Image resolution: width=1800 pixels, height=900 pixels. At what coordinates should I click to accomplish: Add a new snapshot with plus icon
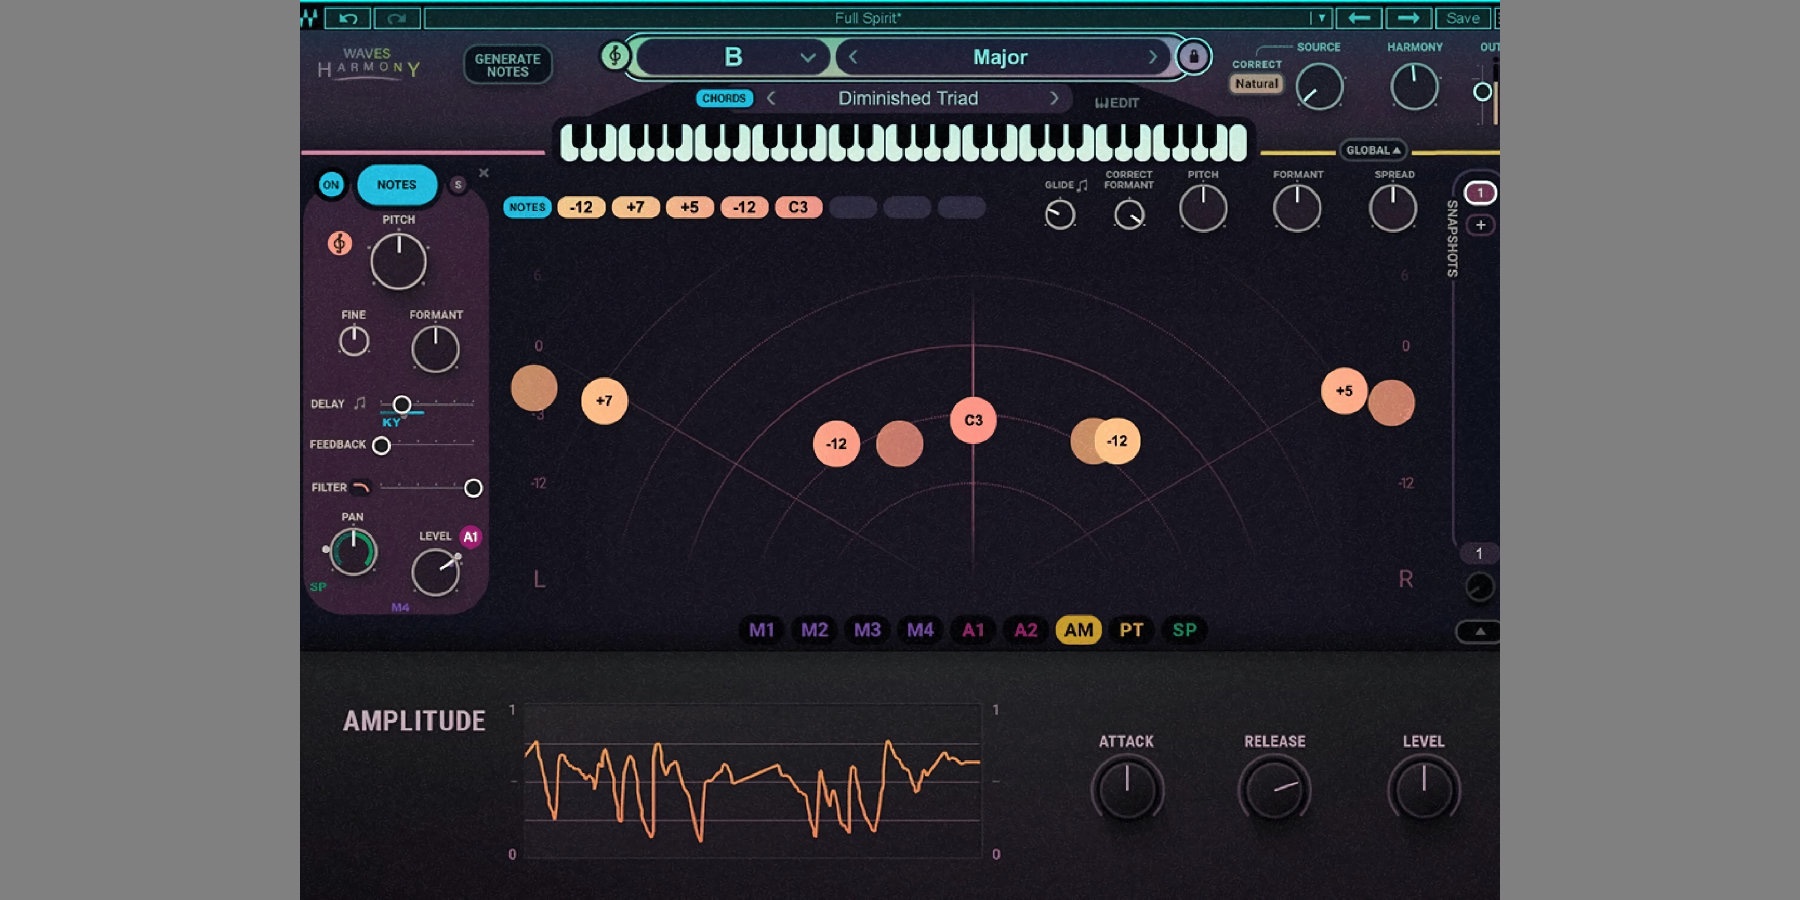(x=1480, y=225)
